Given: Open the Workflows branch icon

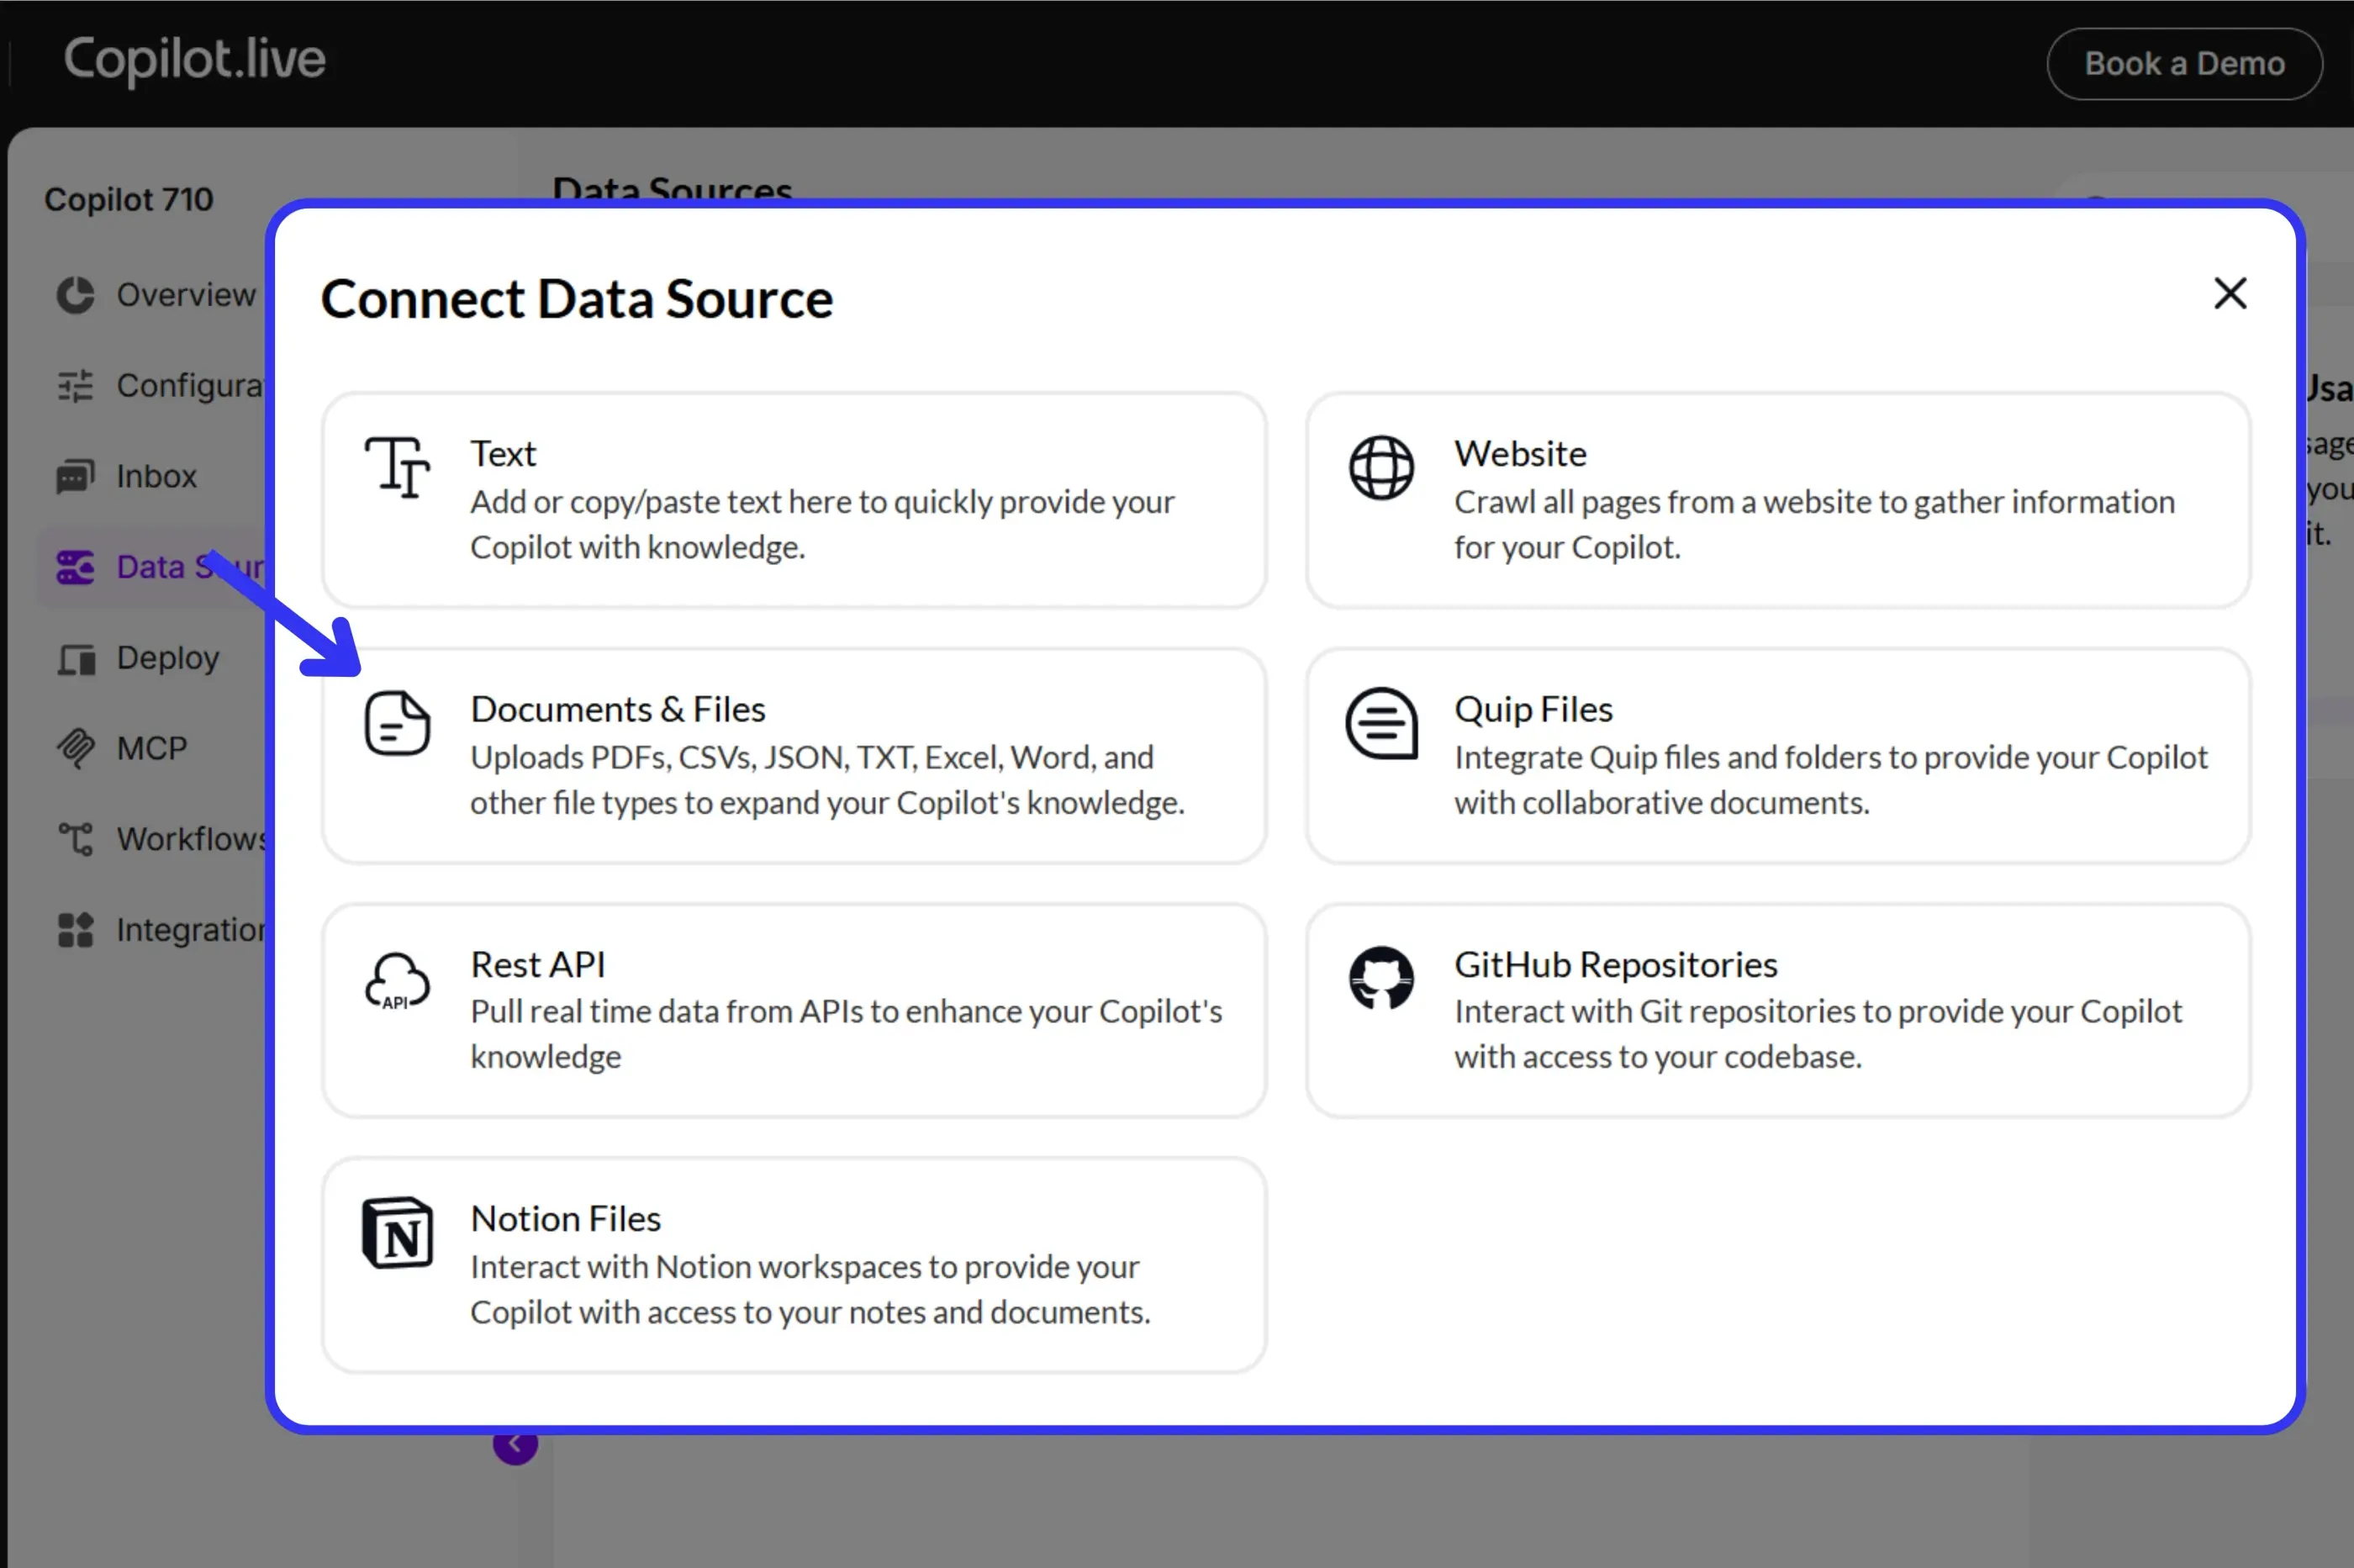Looking at the screenshot, I should [75, 838].
